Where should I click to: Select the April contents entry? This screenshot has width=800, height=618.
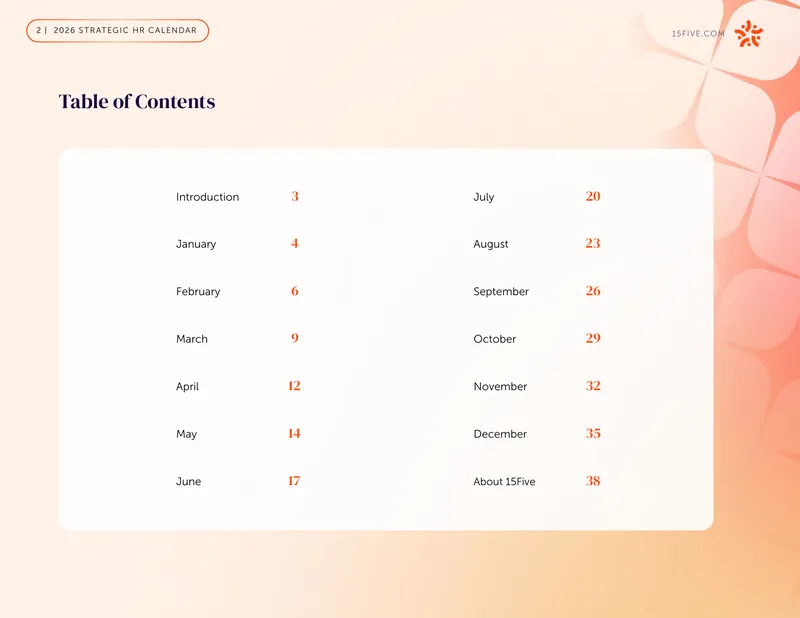187,386
